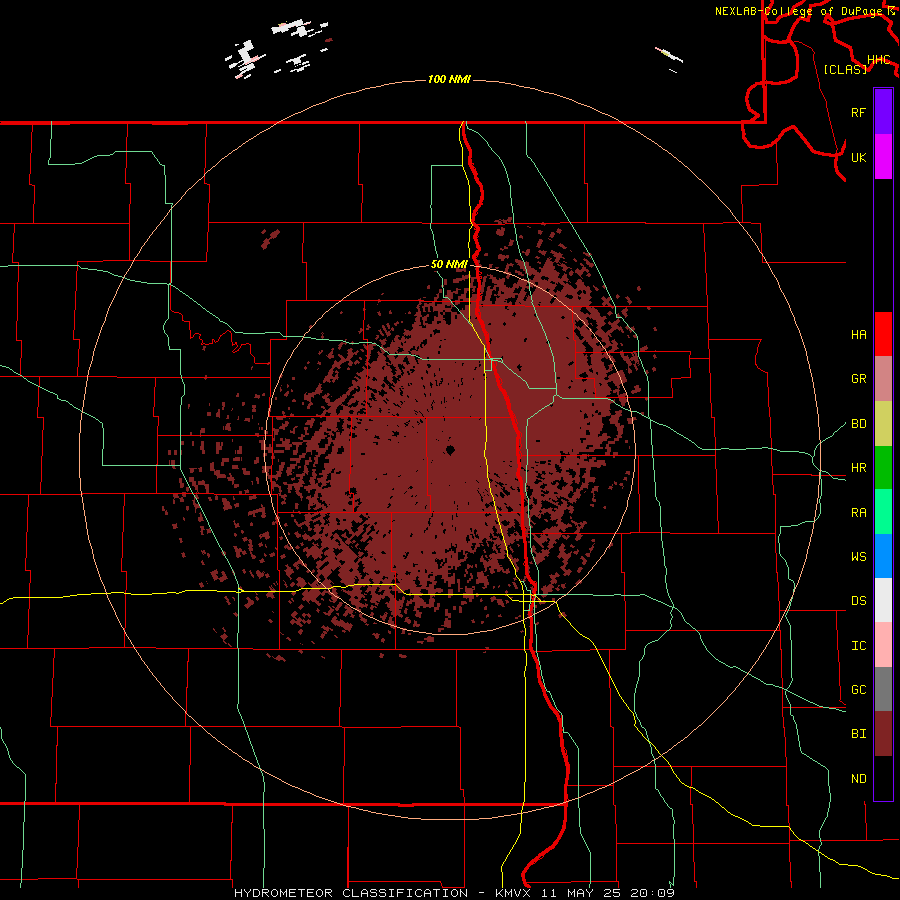900x900 pixels.
Task: Click the radar site center dot
Action: tap(451, 450)
